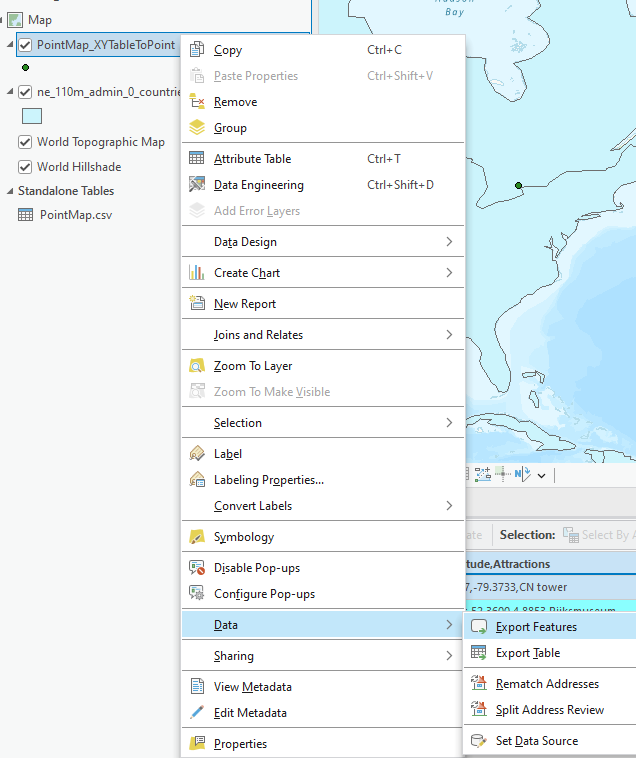Open Attribute Table via its grid icon
This screenshot has width=636, height=758.
click(x=197, y=159)
